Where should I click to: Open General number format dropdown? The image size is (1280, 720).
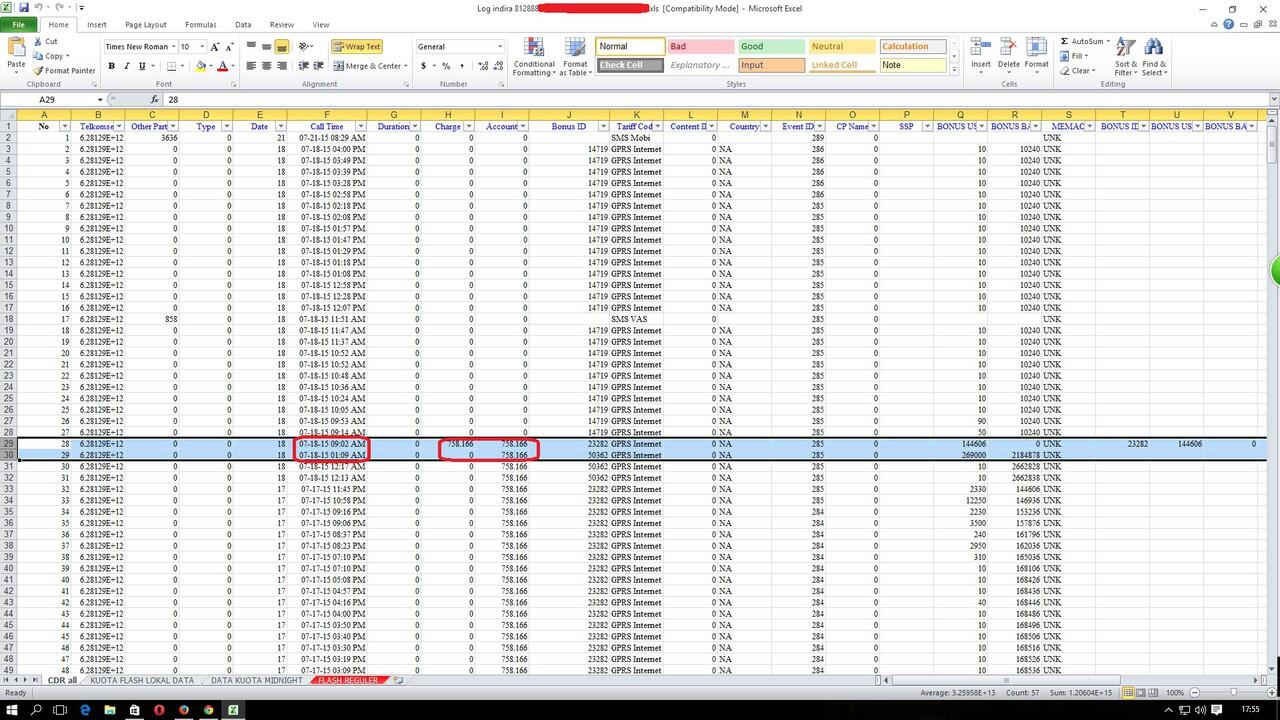pyautogui.click(x=500, y=47)
